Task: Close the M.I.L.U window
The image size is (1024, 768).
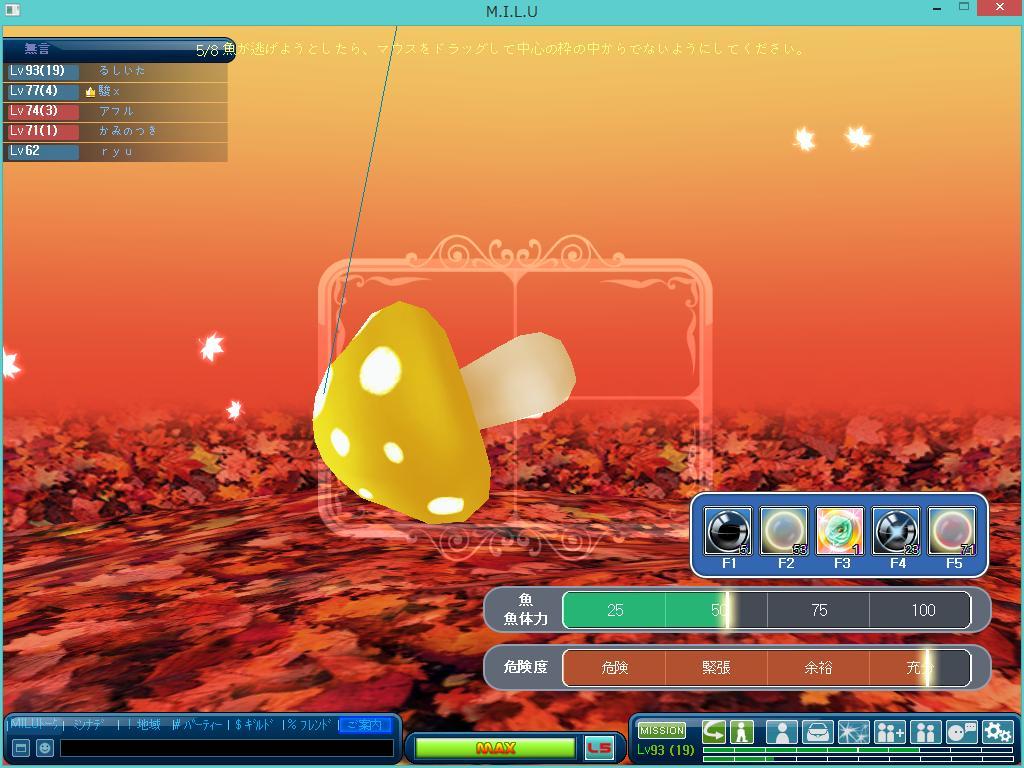Action: point(1000,8)
